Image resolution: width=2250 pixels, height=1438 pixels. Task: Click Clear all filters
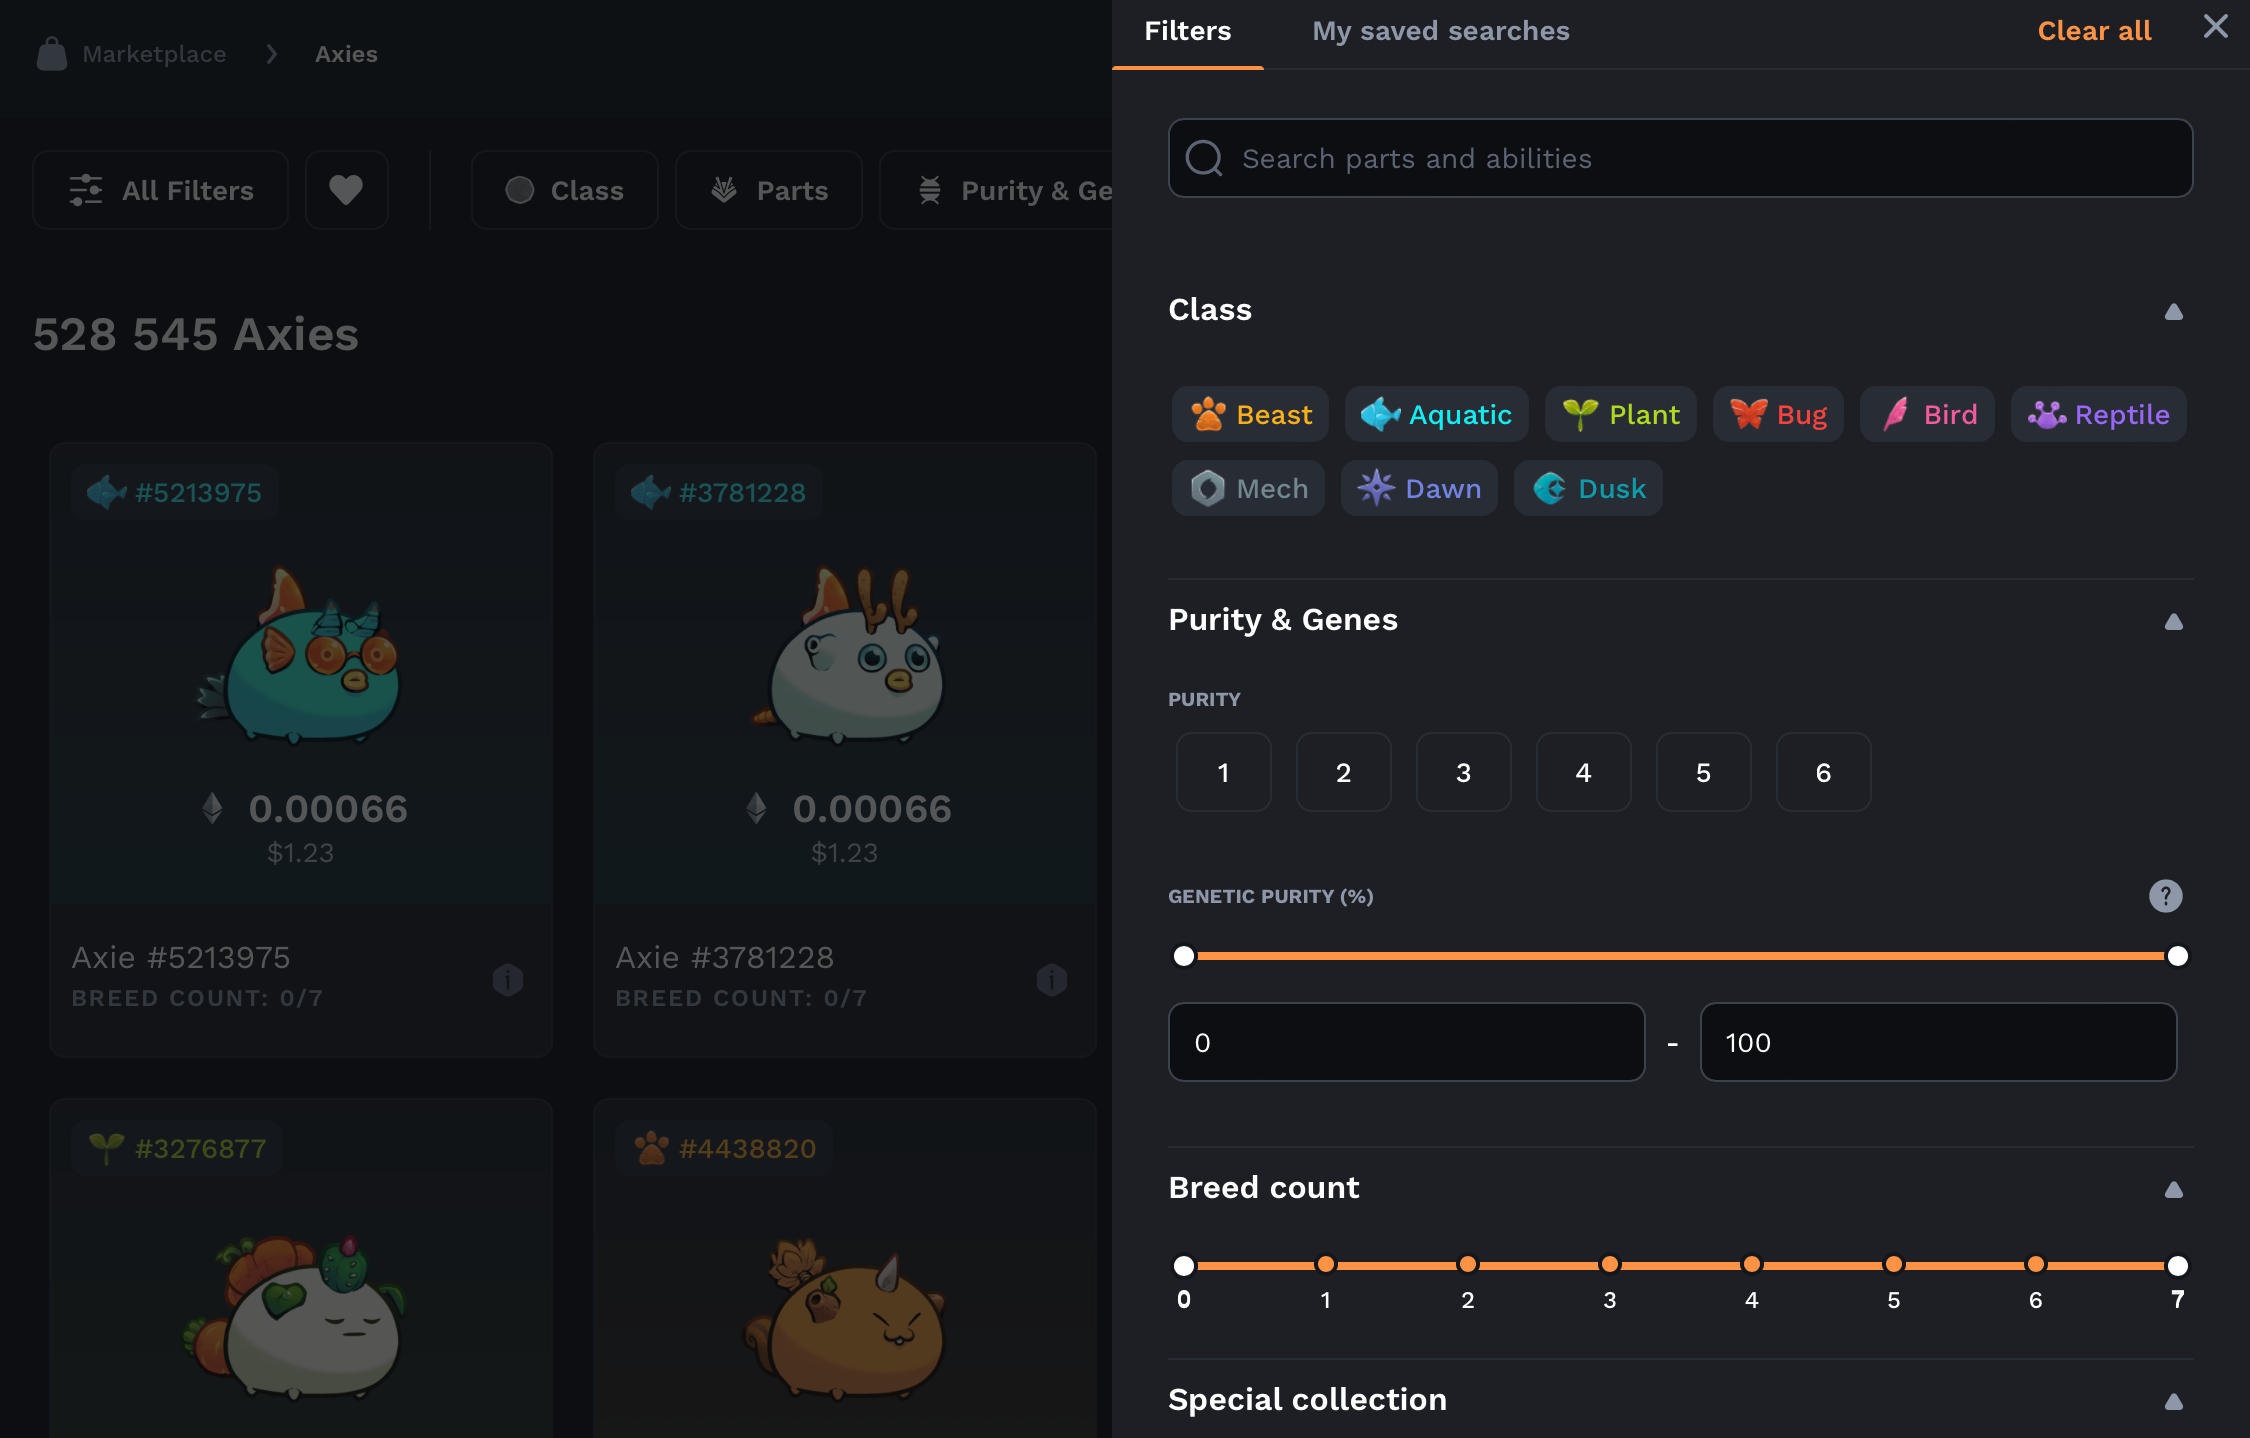point(2094,31)
